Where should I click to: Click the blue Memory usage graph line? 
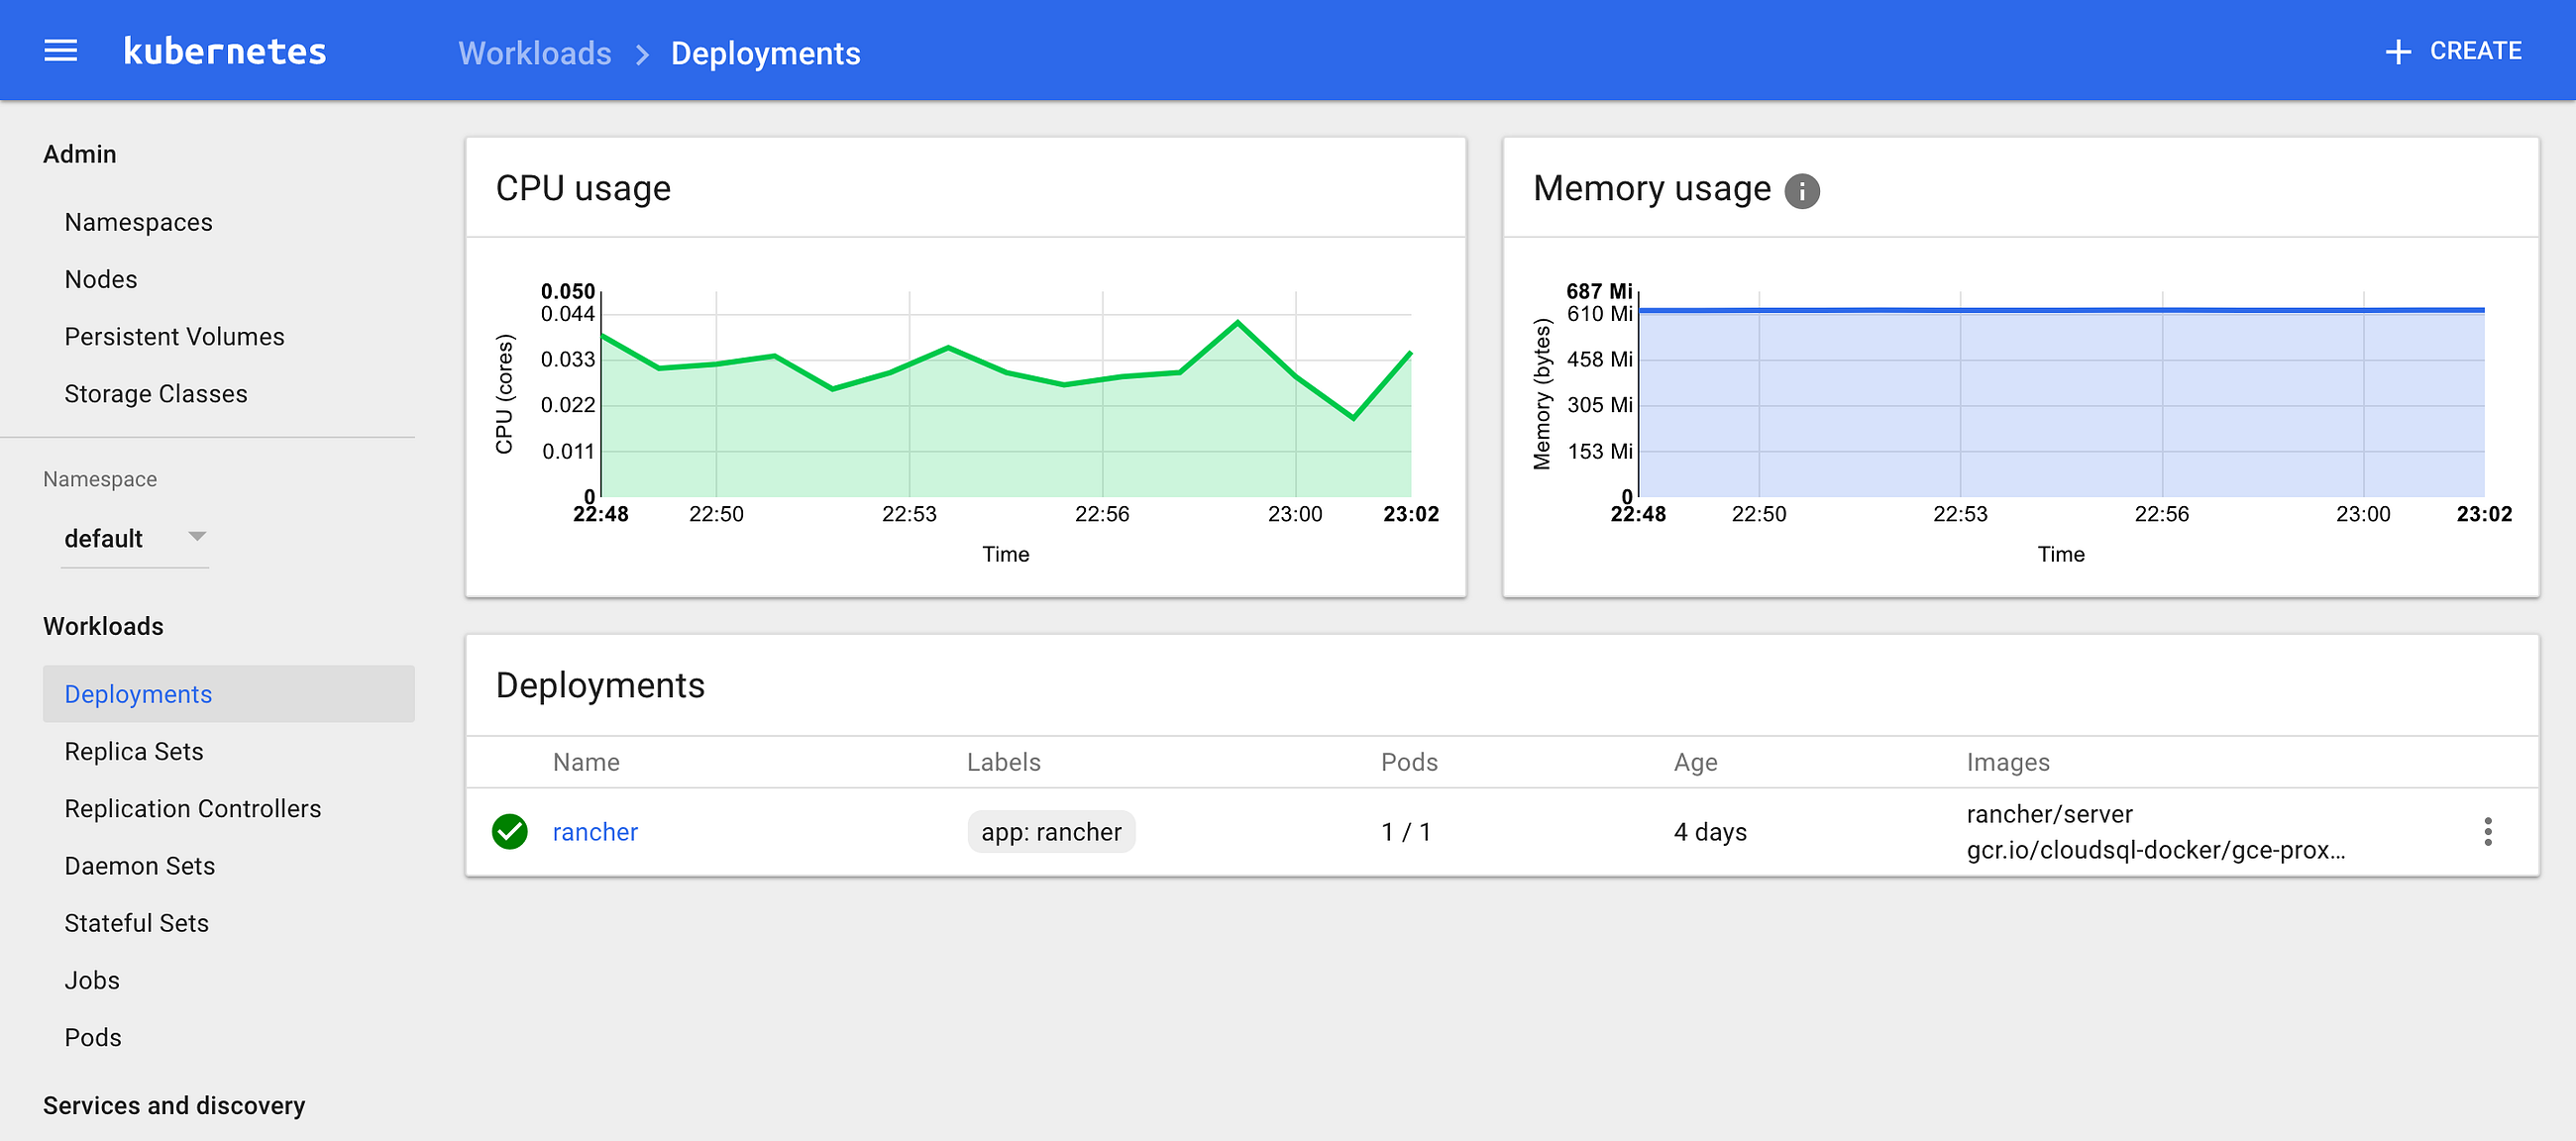click(x=2060, y=310)
